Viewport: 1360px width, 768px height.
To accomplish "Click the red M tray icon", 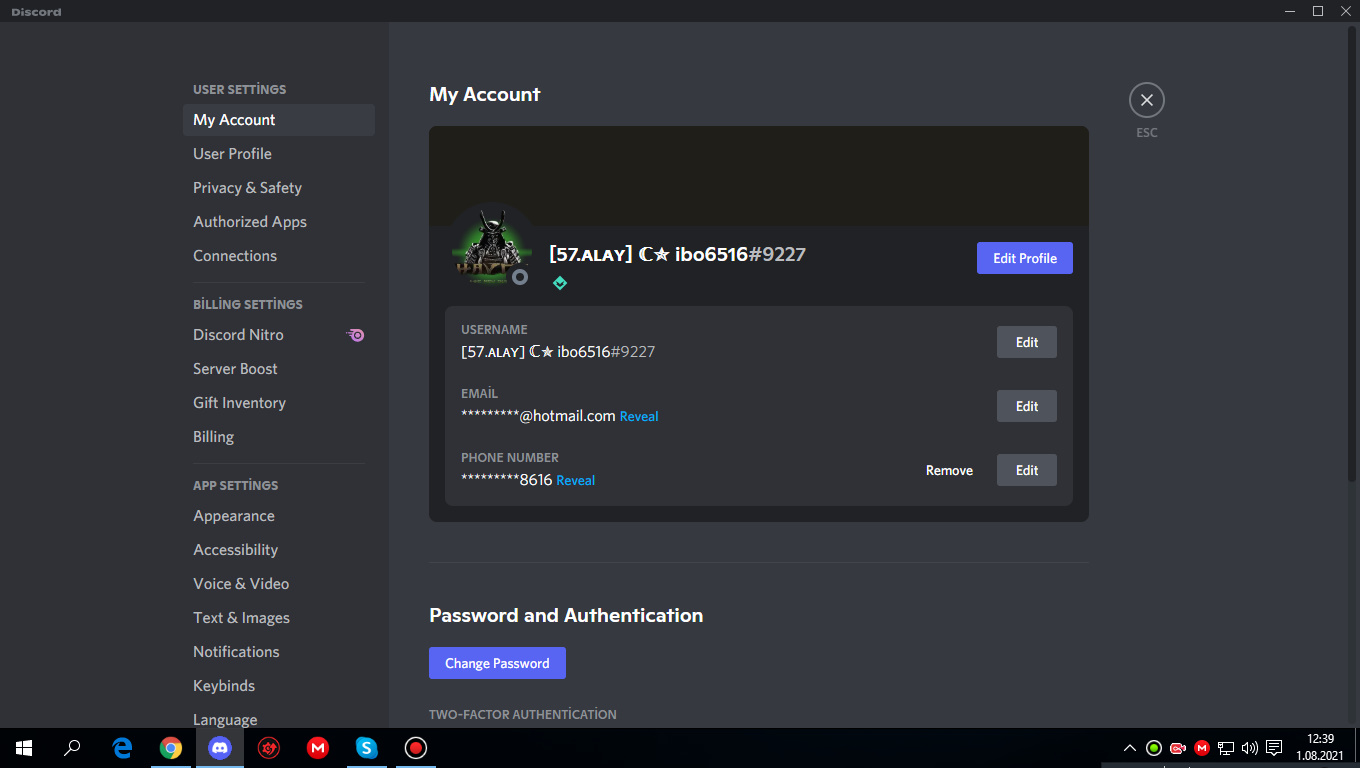I will click(1202, 748).
